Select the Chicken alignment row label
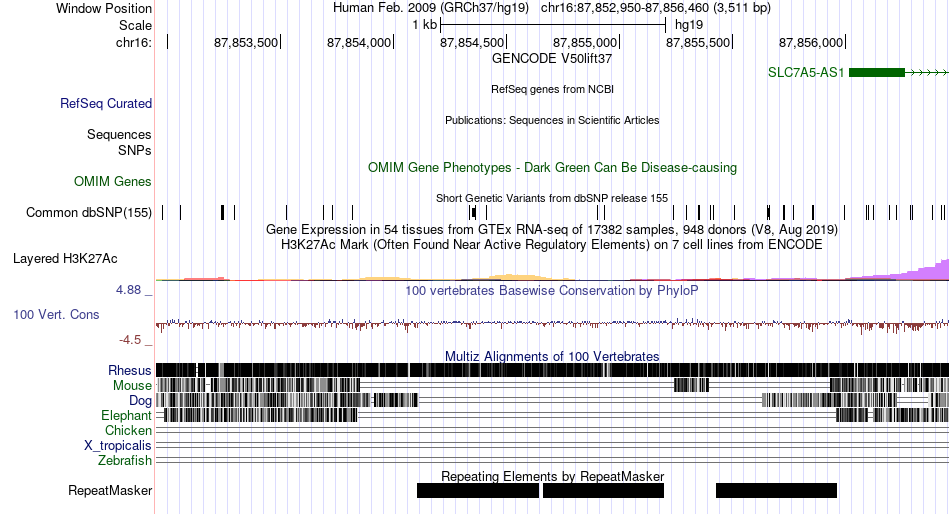Image resolution: width=950 pixels, height=514 pixels. pyautogui.click(x=128, y=430)
